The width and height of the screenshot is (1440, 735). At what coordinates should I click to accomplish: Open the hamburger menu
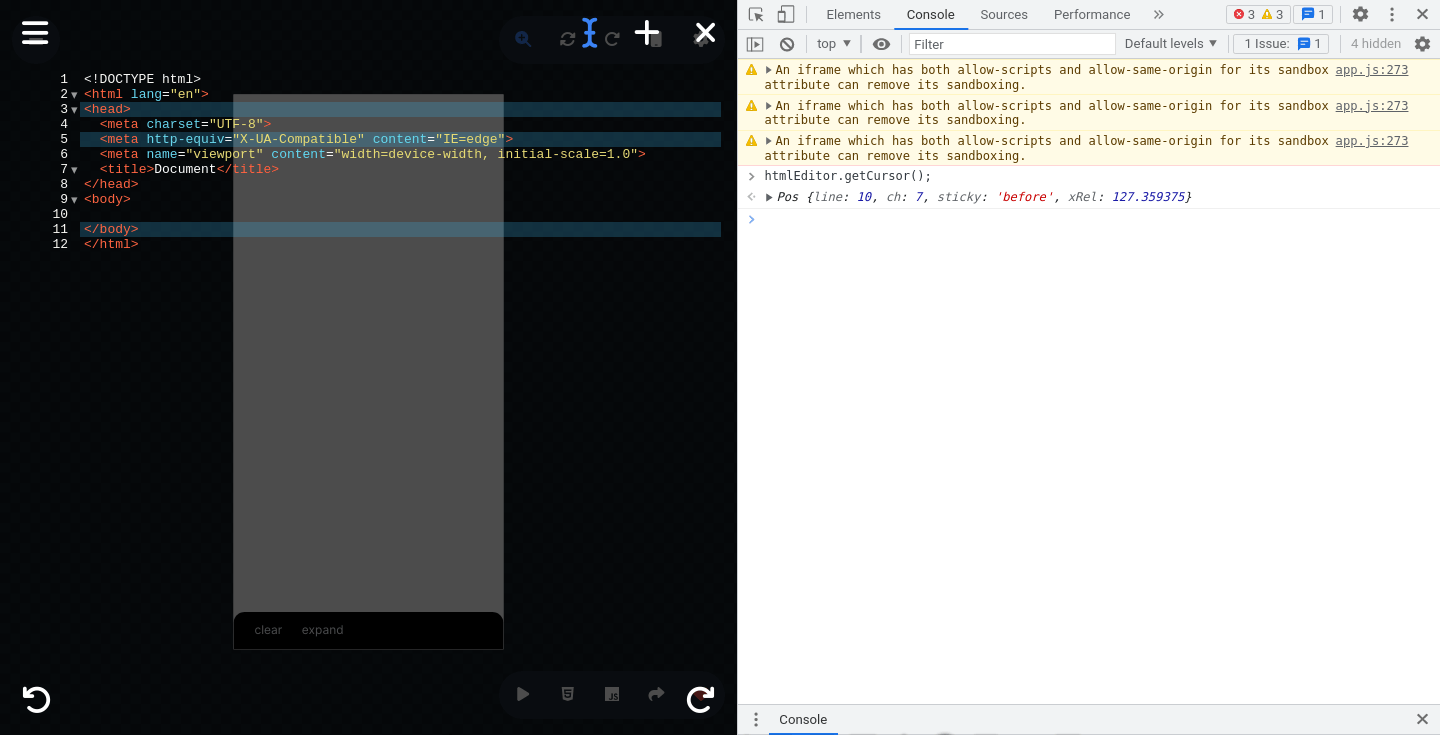click(35, 33)
